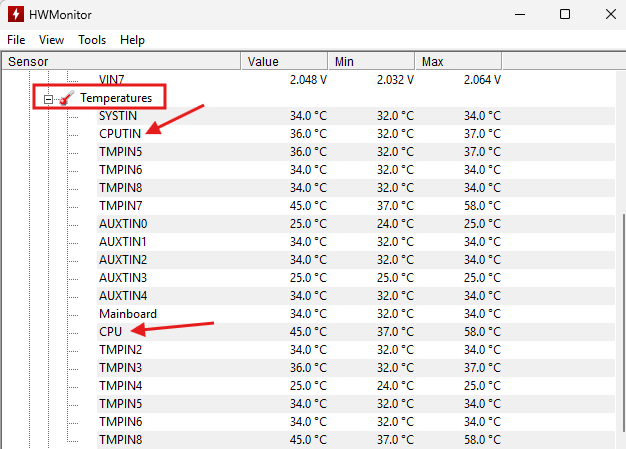Click the Value column header

coord(284,61)
